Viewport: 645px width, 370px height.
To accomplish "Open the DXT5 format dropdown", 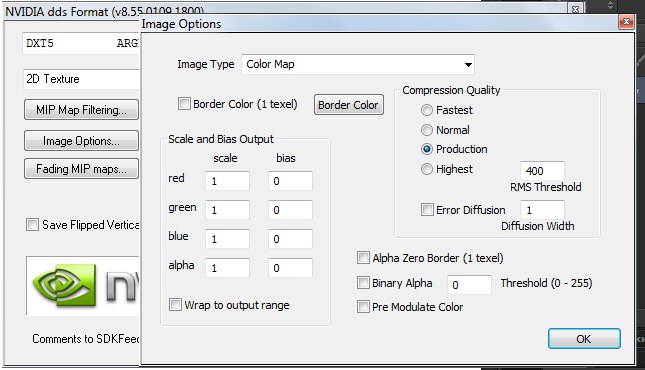I will [x=81, y=43].
